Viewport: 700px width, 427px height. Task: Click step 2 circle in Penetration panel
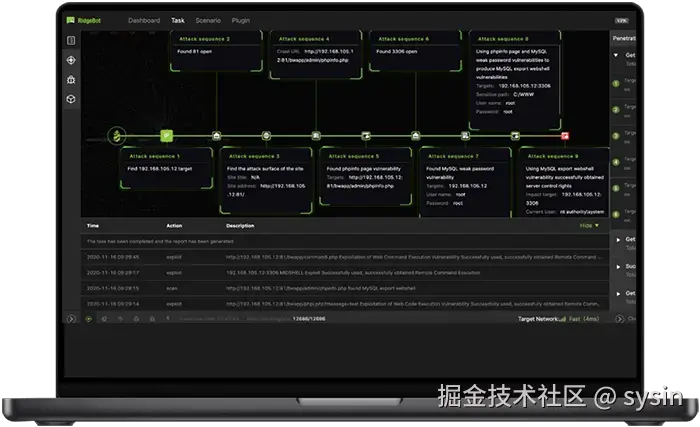click(x=616, y=110)
